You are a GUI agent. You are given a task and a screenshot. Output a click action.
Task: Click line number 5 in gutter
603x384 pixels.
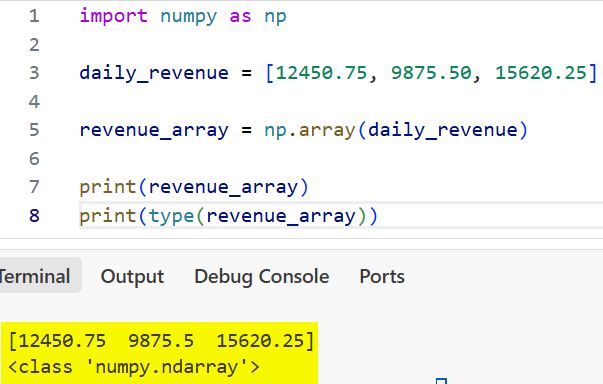(34, 130)
